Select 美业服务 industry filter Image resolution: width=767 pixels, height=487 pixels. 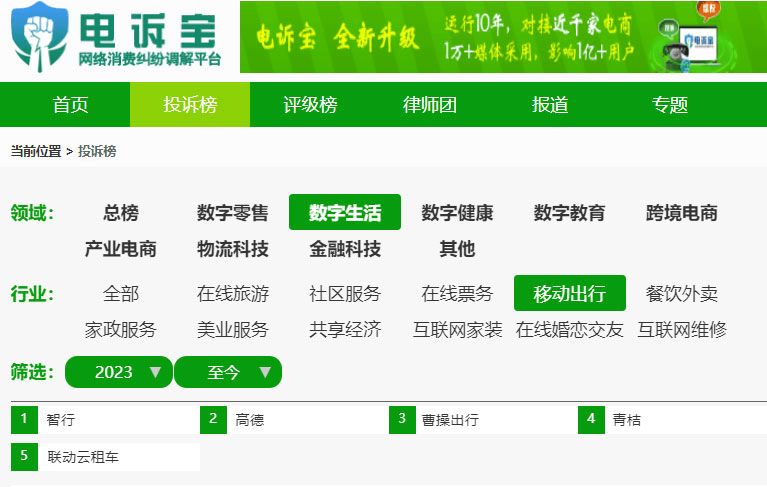point(233,330)
